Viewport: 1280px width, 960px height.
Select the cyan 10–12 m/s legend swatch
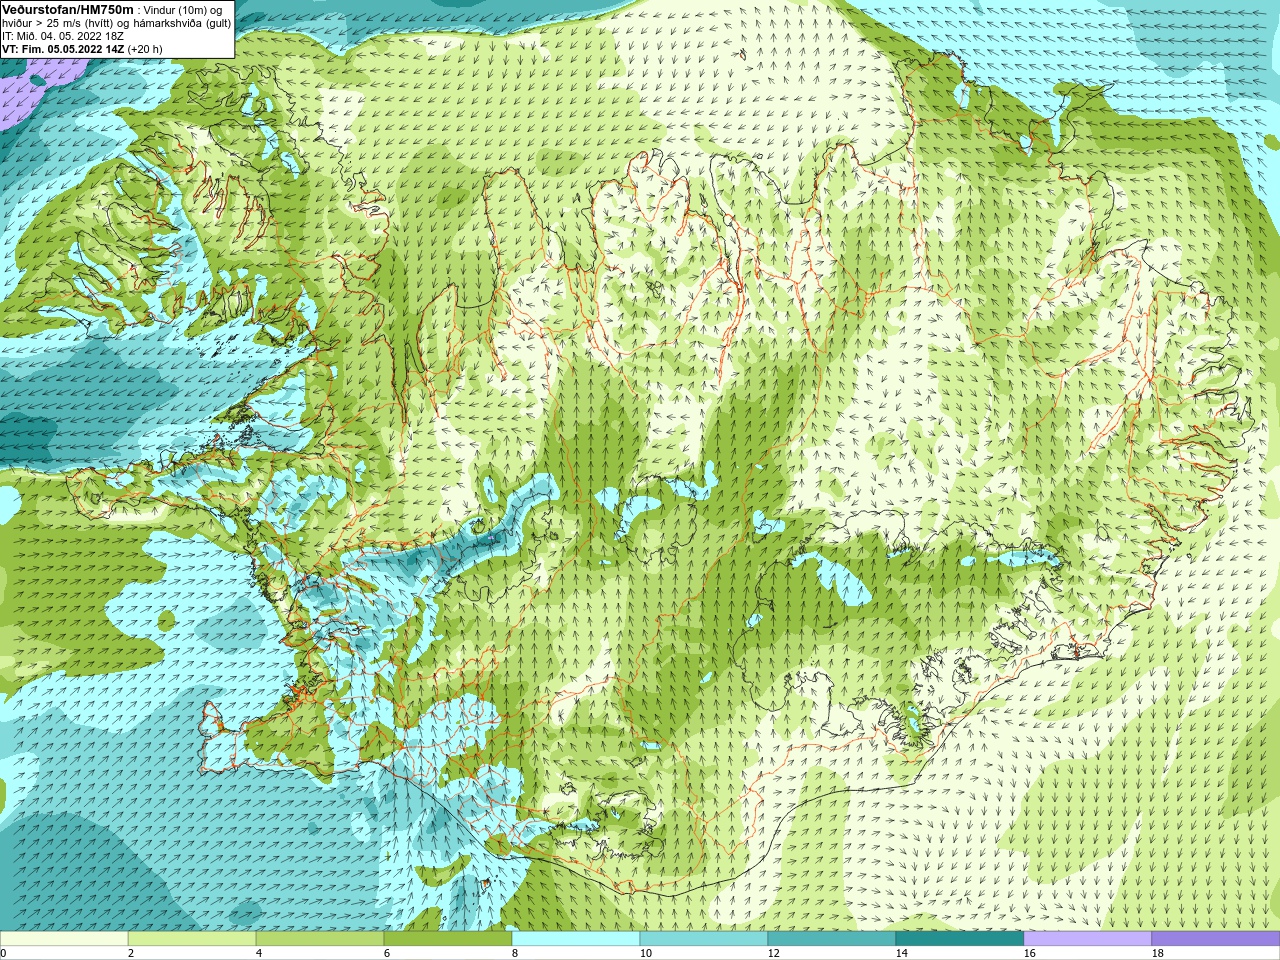click(704, 939)
